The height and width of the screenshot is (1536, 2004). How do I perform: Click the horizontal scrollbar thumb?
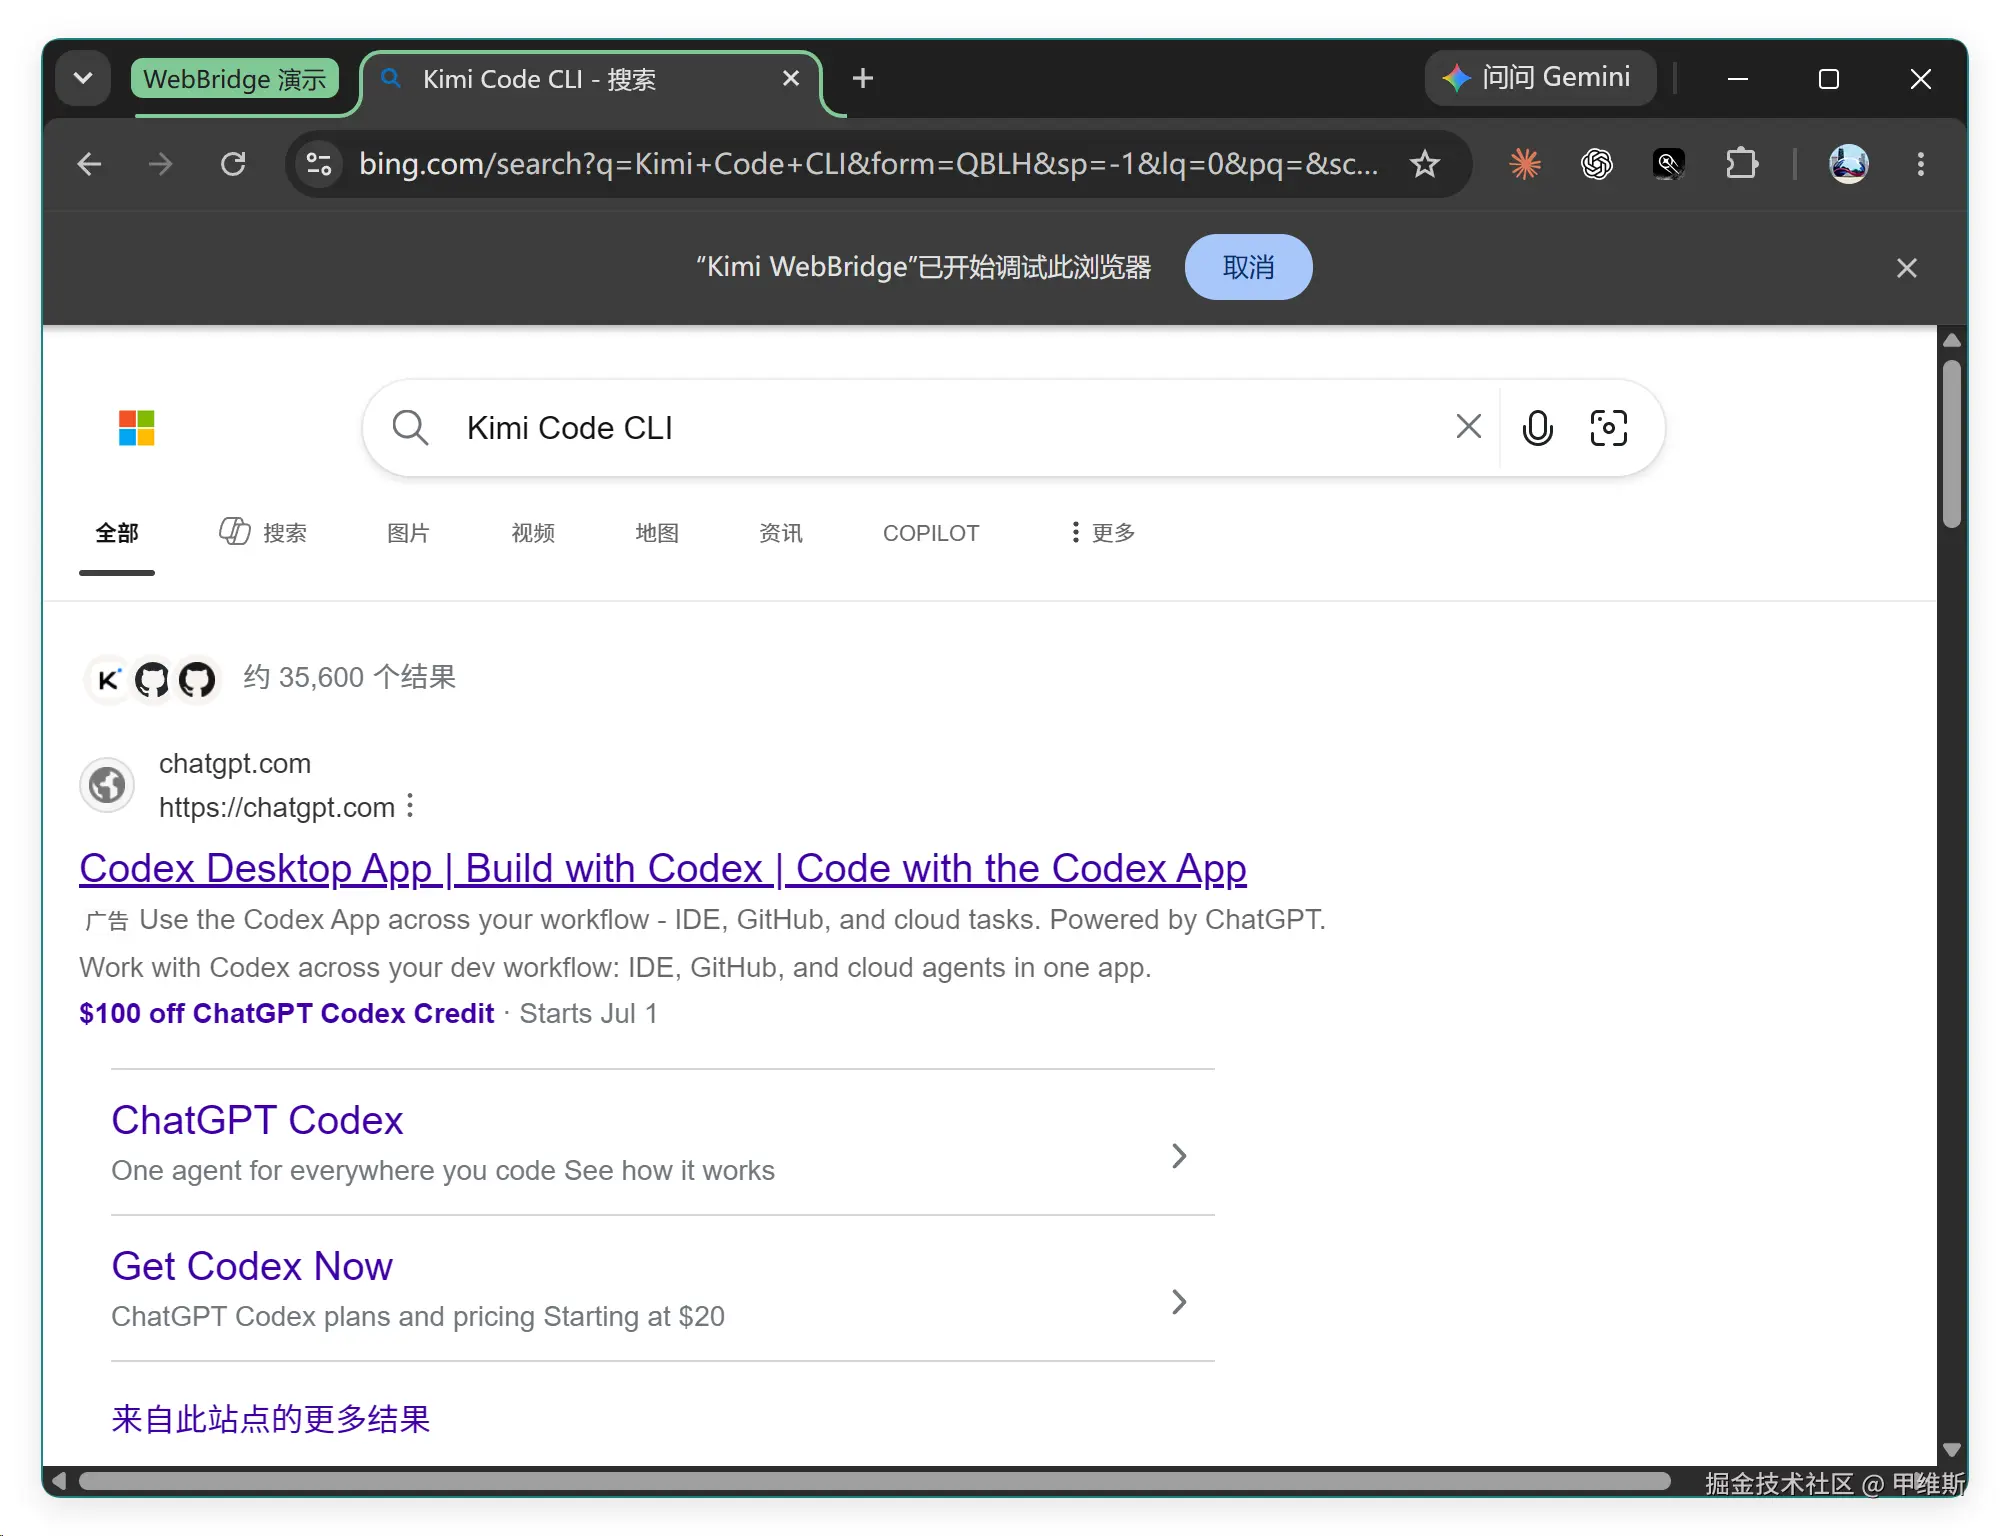(875, 1481)
